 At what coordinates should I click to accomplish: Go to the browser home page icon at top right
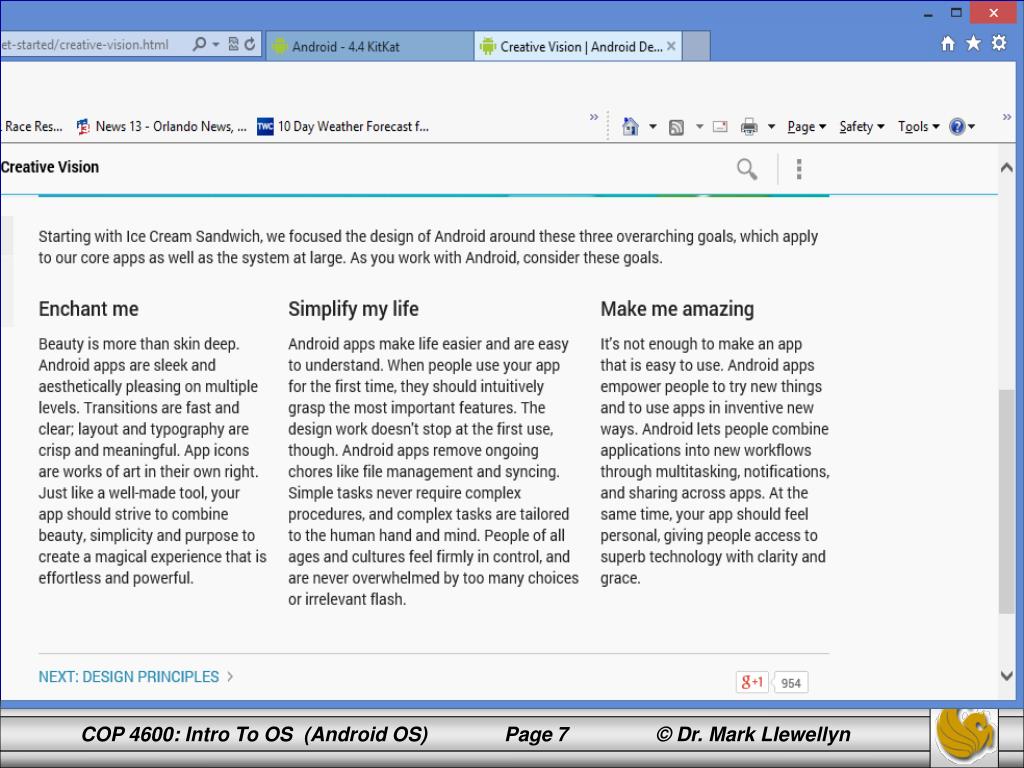pos(948,44)
